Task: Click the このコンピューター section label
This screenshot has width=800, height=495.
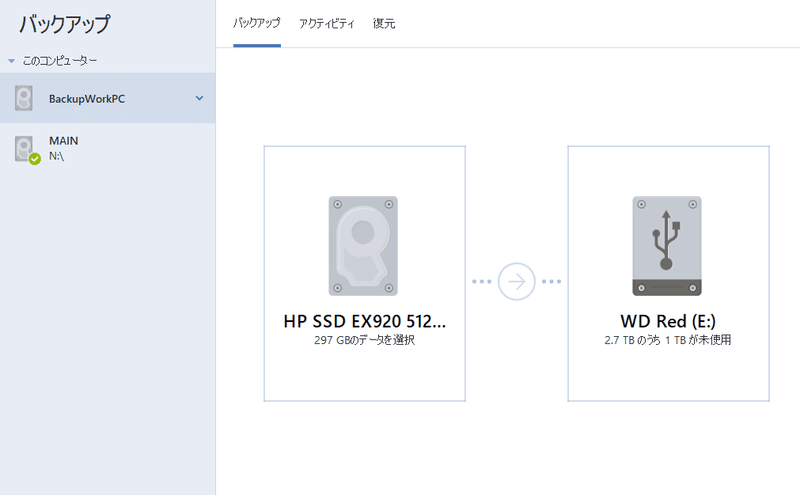Action: coord(60,61)
